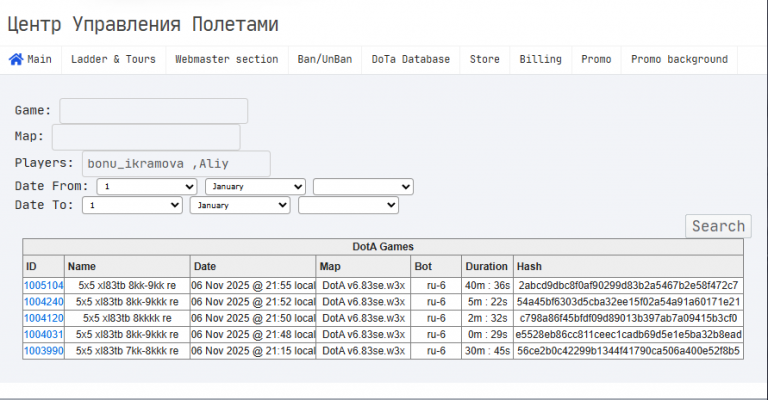Open game ID 1005104
Image resolution: width=768 pixels, height=400 pixels.
click(44, 285)
